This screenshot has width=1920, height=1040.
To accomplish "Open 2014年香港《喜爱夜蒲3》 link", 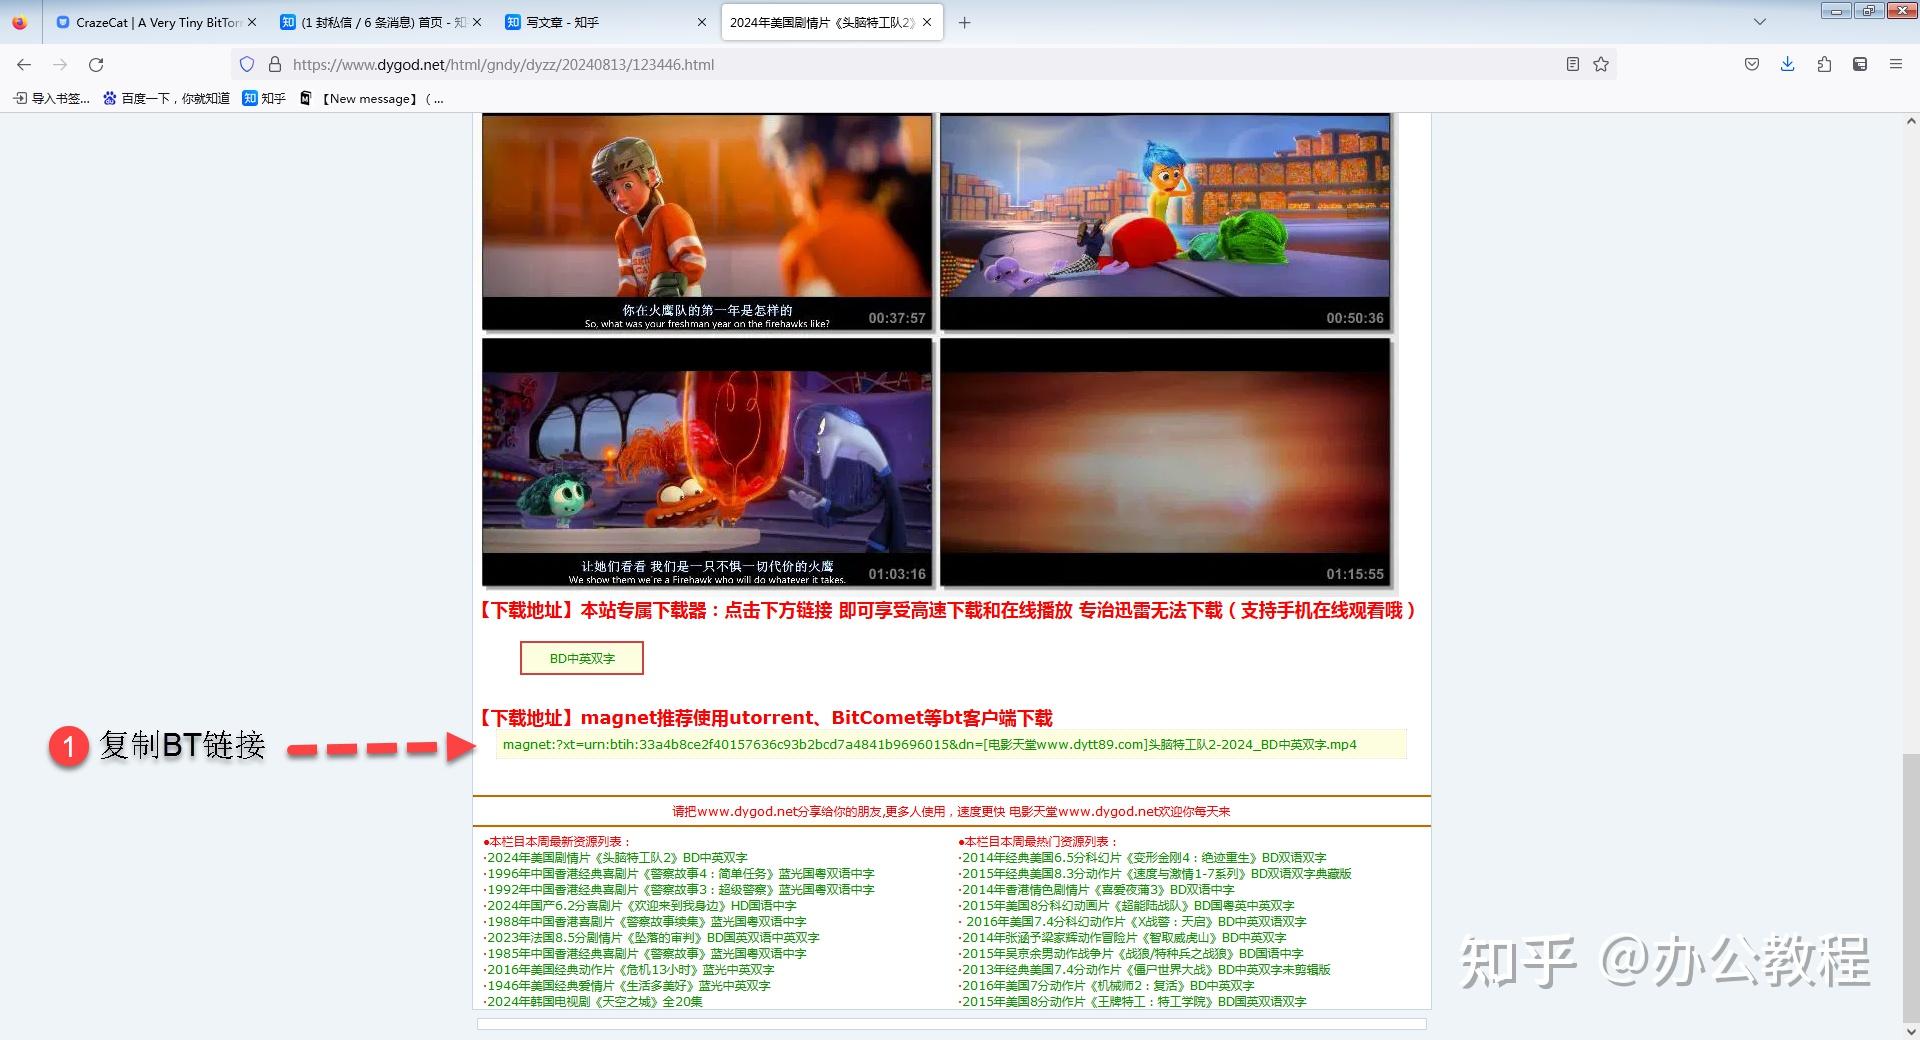I will point(1098,889).
